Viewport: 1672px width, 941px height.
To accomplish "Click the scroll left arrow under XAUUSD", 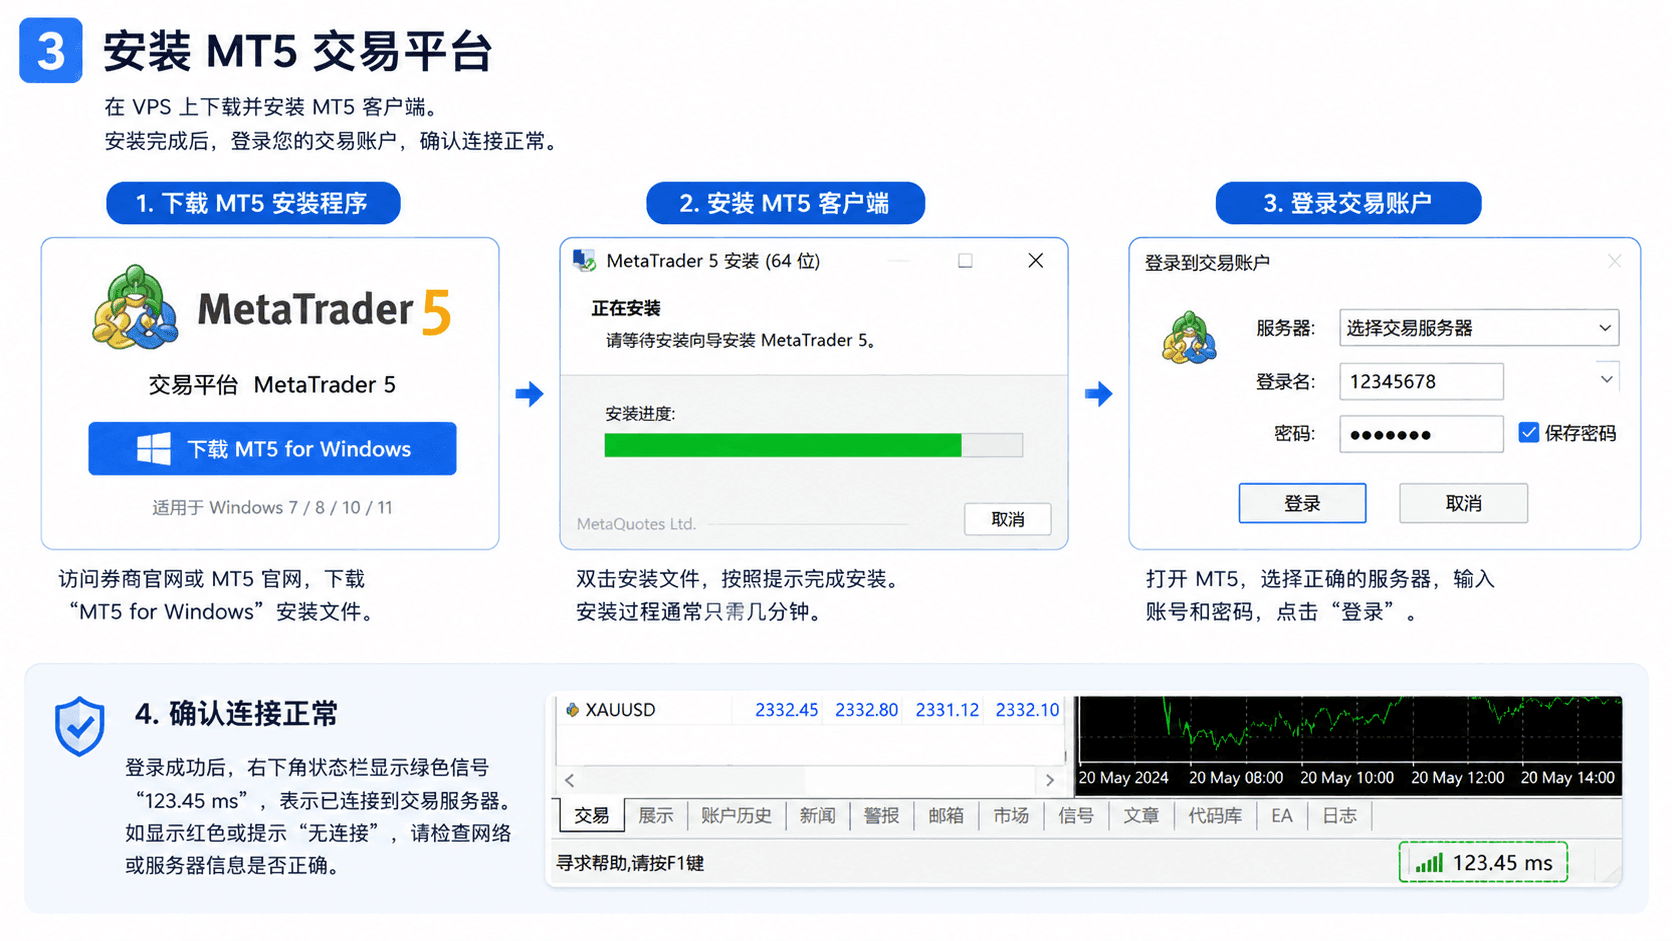I will click(570, 780).
